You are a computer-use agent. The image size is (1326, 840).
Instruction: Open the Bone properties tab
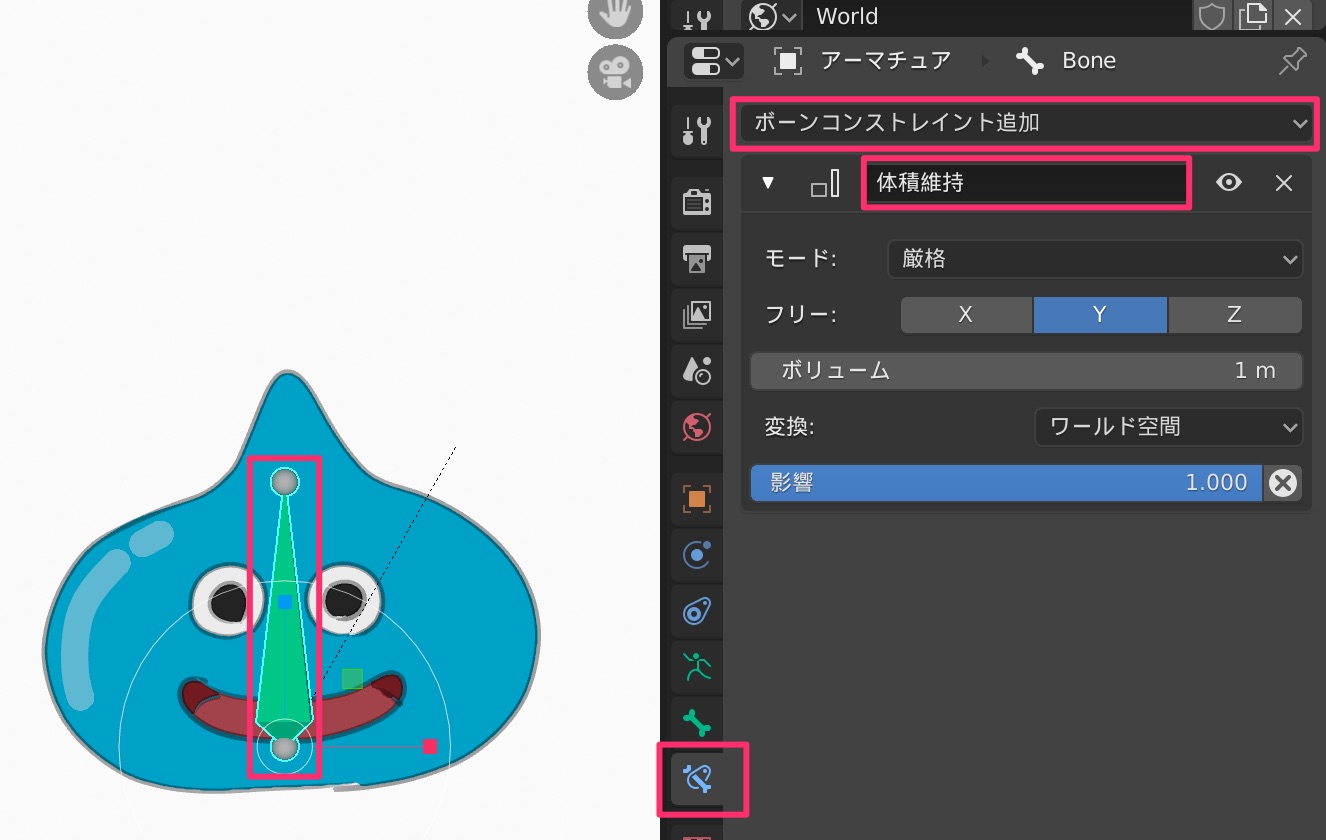tap(697, 723)
